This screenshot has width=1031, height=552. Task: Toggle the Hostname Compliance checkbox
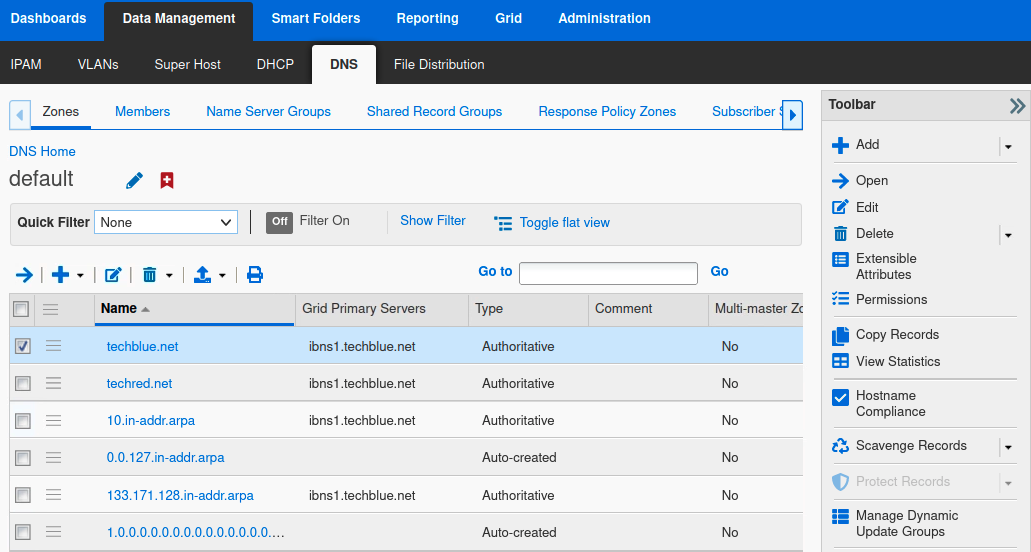(x=840, y=397)
